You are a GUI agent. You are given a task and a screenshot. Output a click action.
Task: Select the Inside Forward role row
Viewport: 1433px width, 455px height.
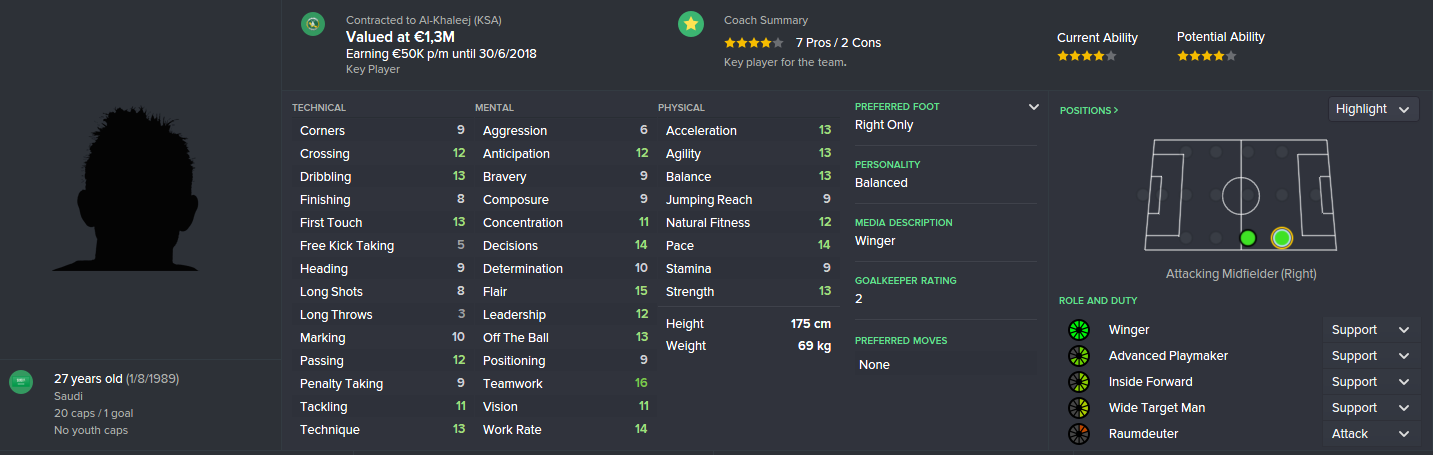coord(1150,382)
